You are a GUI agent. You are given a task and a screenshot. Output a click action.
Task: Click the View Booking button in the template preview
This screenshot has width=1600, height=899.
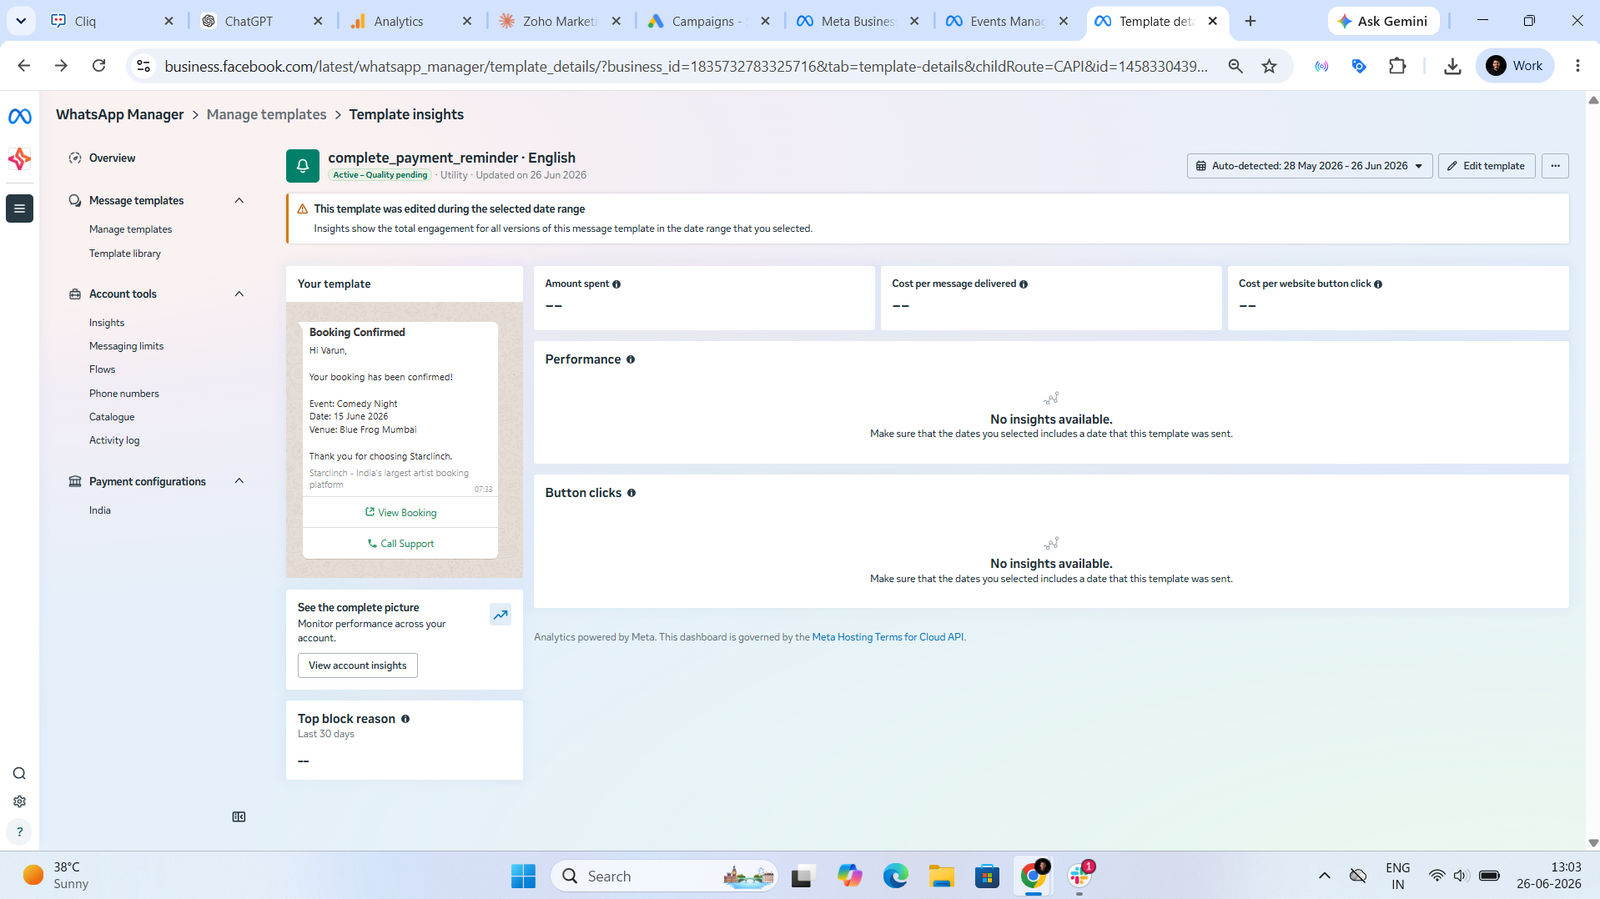point(400,513)
